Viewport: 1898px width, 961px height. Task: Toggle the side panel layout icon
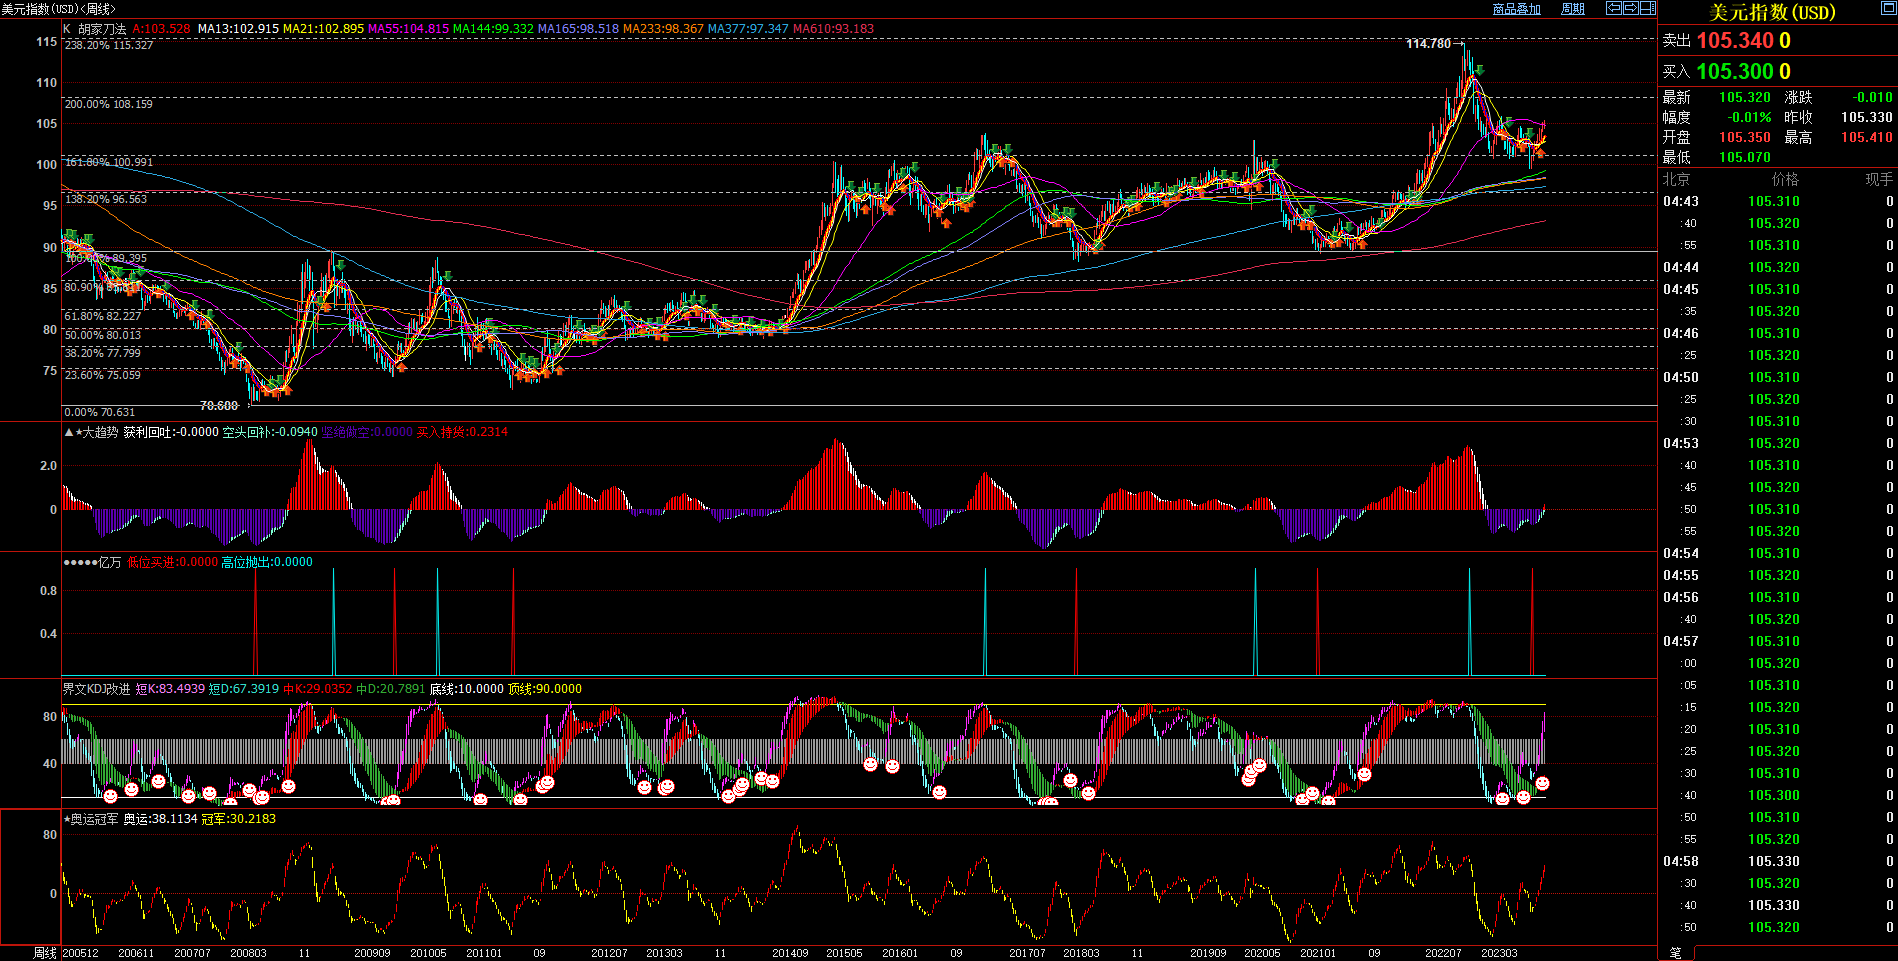[x=1647, y=8]
